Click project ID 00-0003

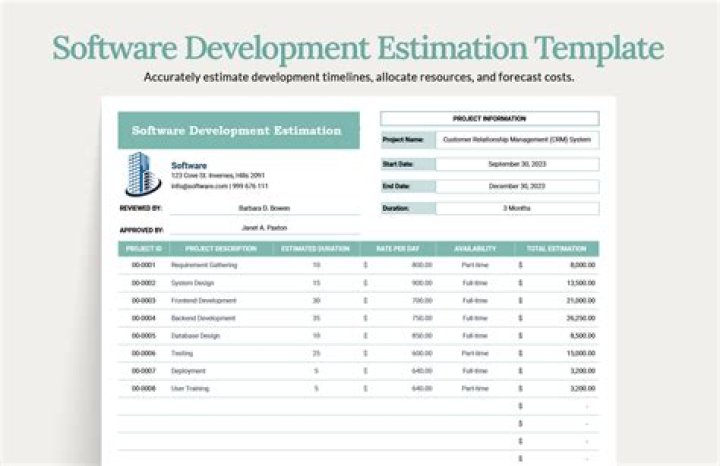point(144,300)
